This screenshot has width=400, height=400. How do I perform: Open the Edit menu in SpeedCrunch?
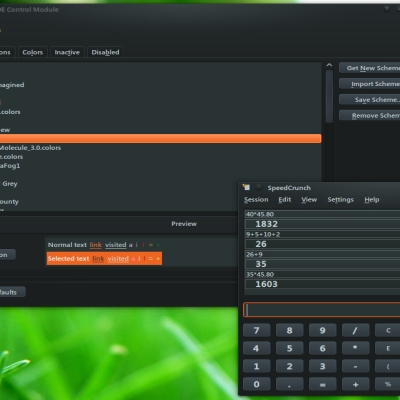(285, 199)
